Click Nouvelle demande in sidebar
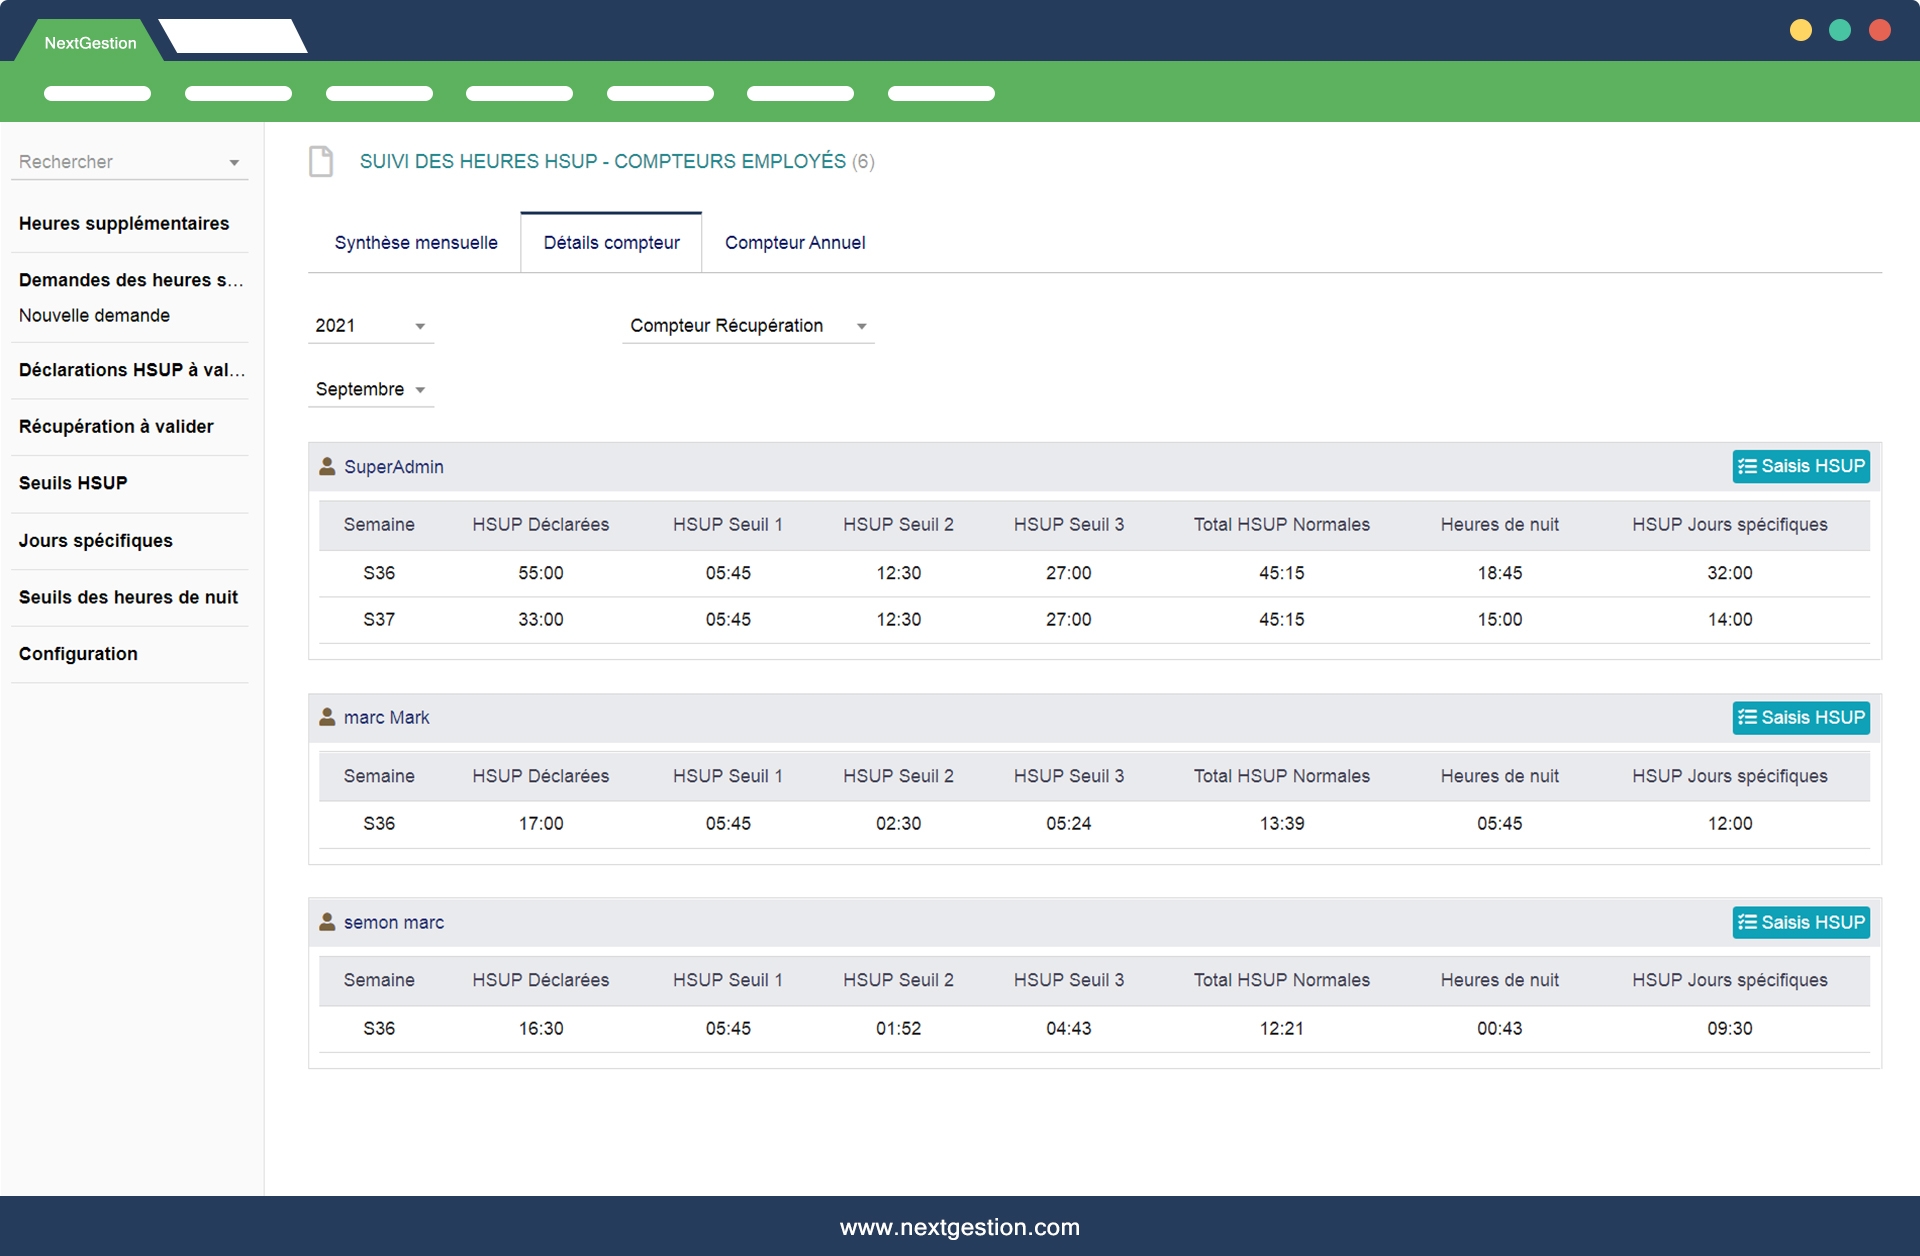1920x1256 pixels. (x=94, y=316)
